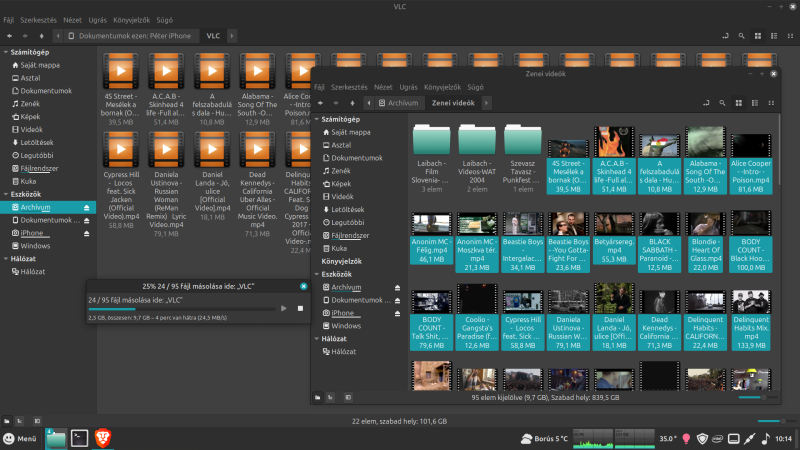Show places sidebar in Zenei videók status bar
The image size is (800, 450).
pyautogui.click(x=317, y=397)
